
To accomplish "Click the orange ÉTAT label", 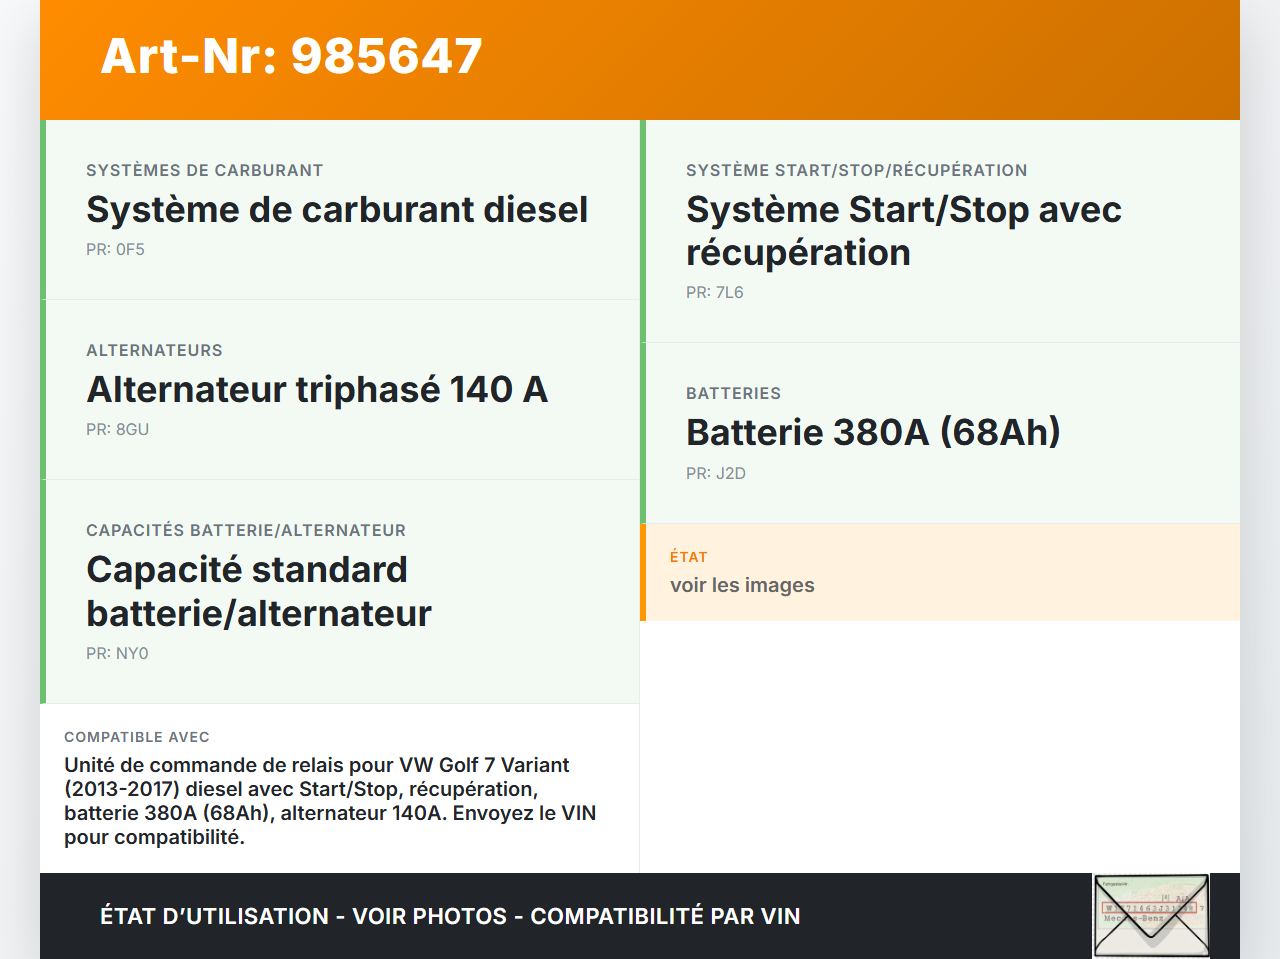I will (x=688, y=557).
